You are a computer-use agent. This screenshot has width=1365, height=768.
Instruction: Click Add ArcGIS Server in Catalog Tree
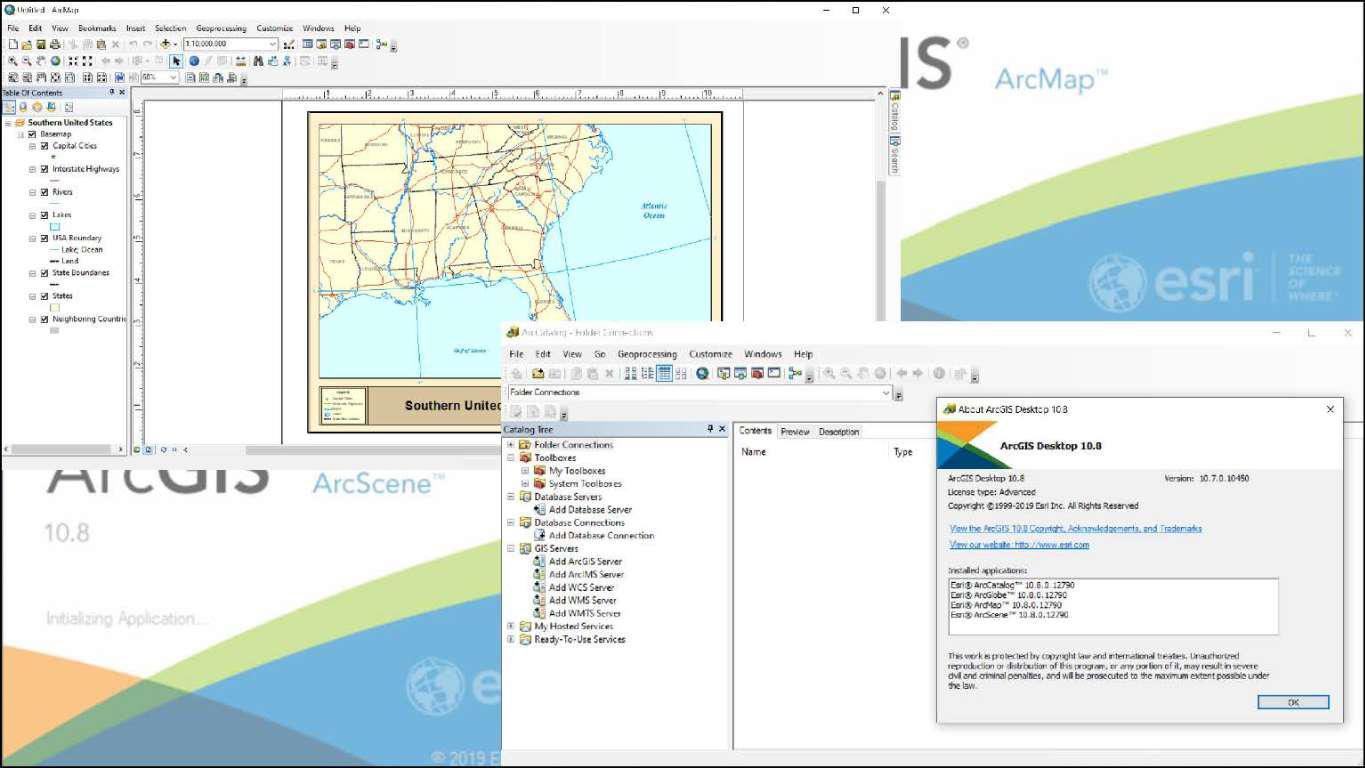[585, 562]
